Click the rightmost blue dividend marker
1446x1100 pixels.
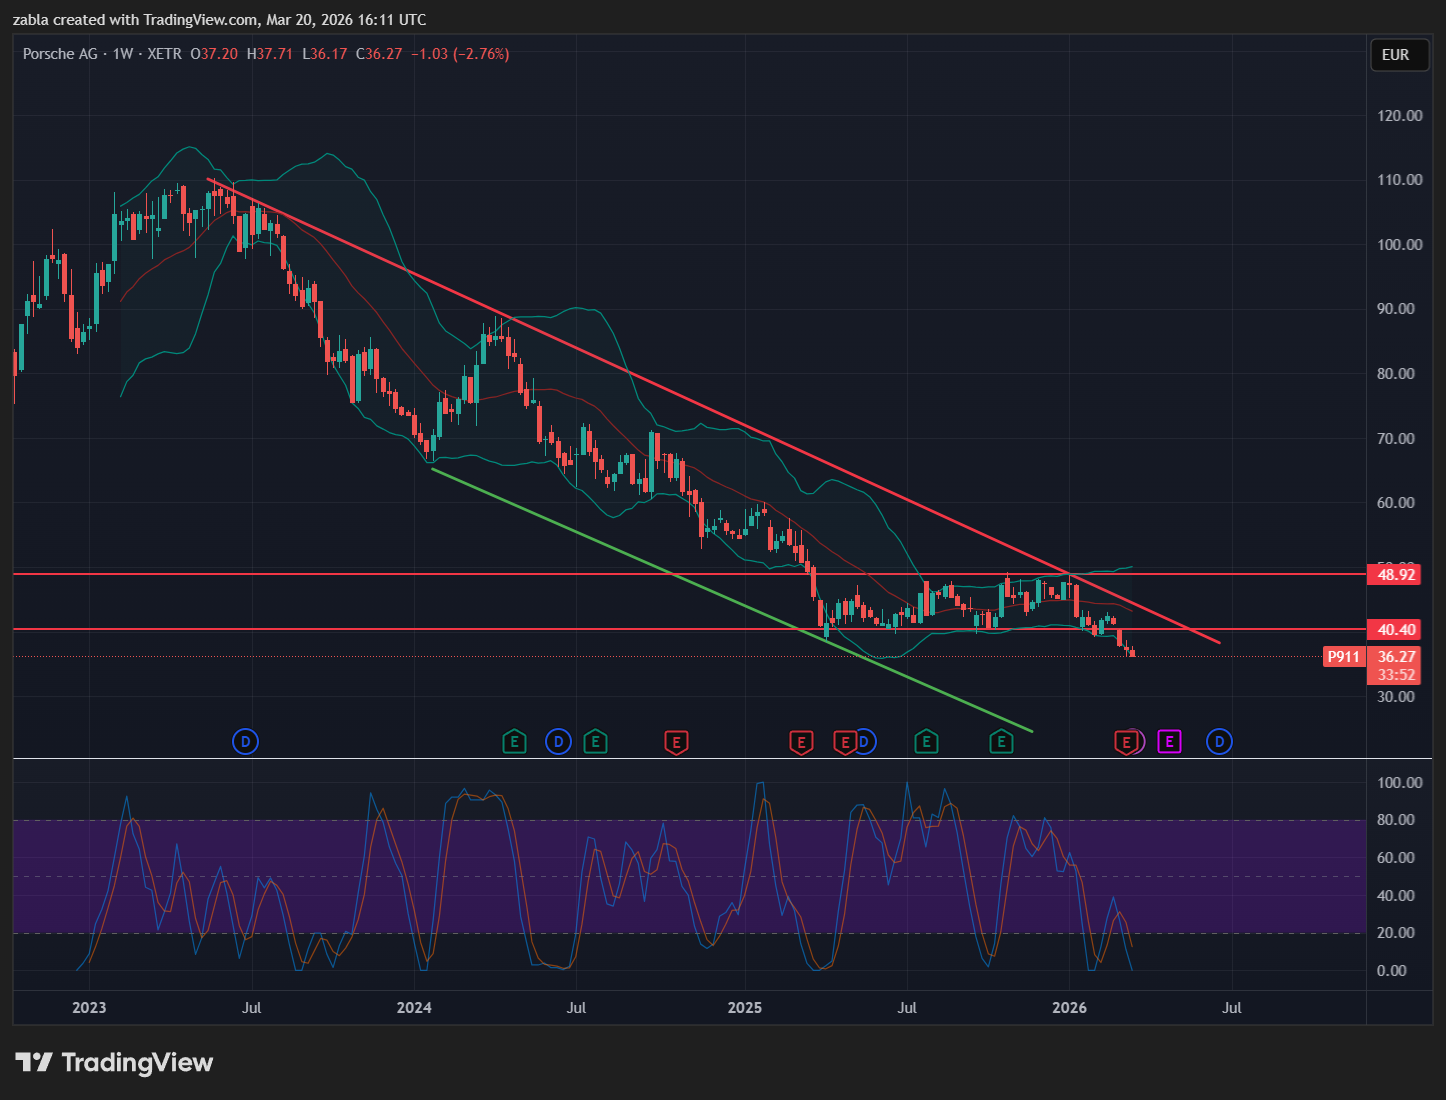pos(1219,741)
